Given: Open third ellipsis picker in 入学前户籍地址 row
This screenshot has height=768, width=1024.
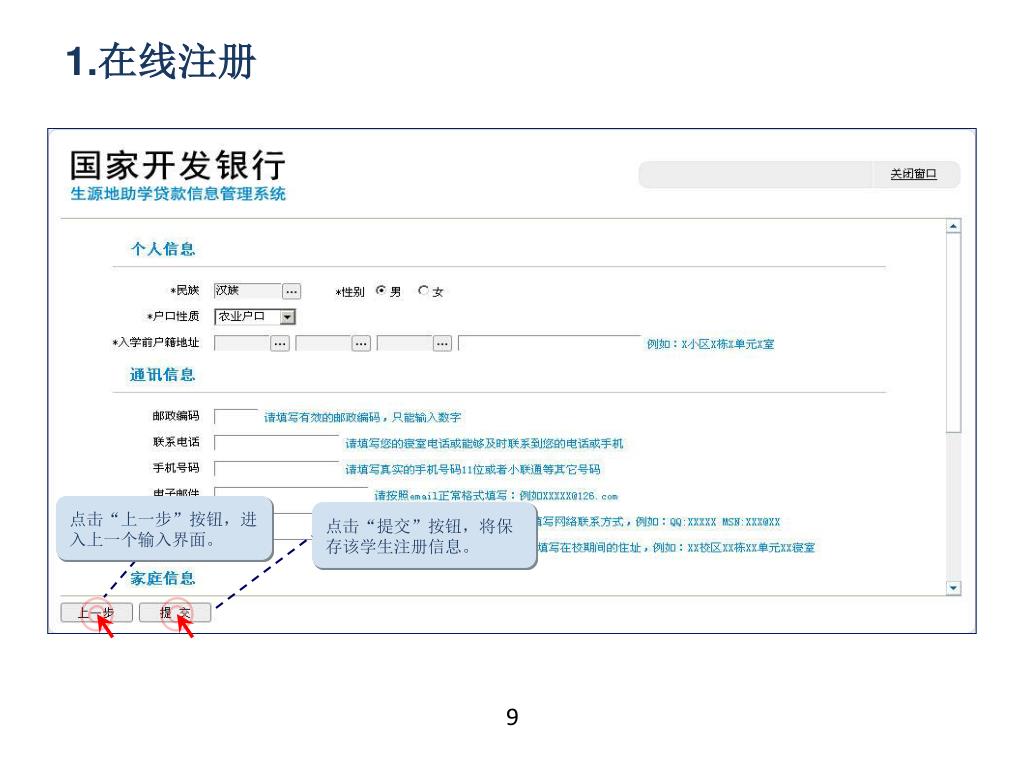Looking at the screenshot, I should [x=442, y=344].
